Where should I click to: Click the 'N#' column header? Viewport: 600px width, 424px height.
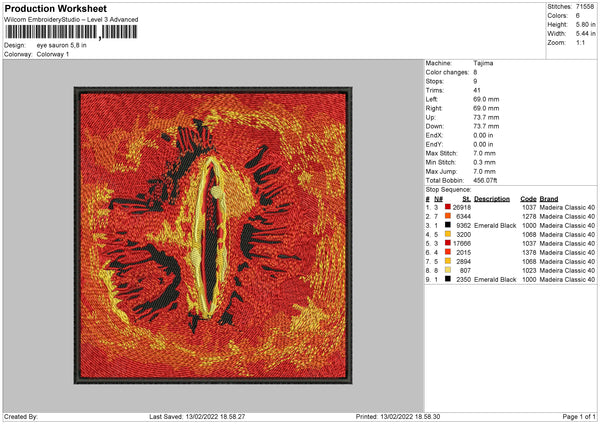438,199
